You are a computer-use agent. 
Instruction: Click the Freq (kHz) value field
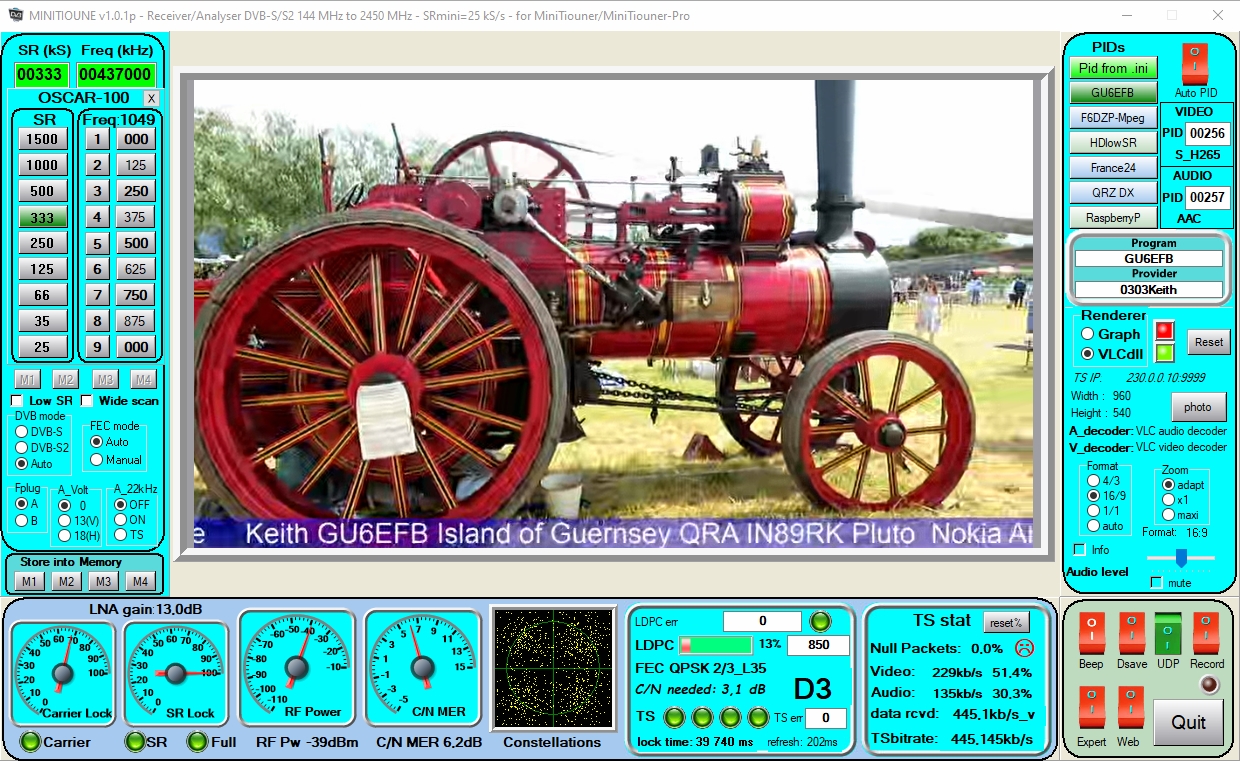tap(117, 74)
